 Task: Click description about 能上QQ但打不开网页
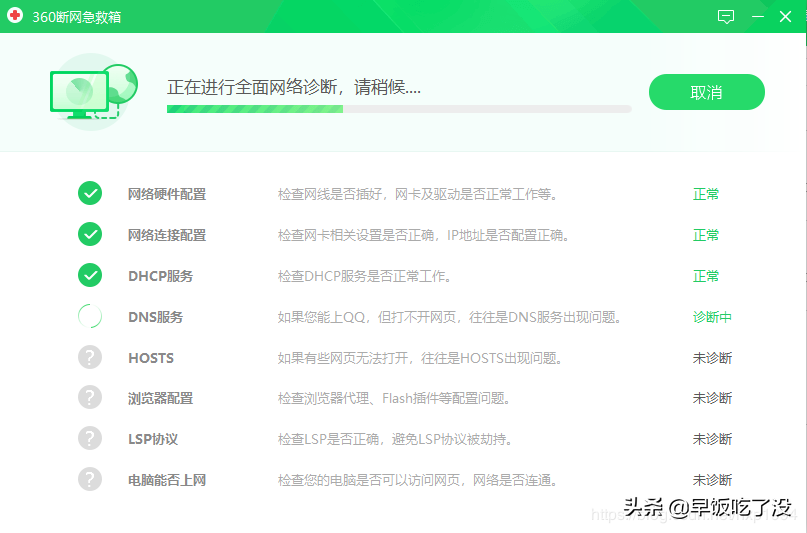[x=449, y=317]
